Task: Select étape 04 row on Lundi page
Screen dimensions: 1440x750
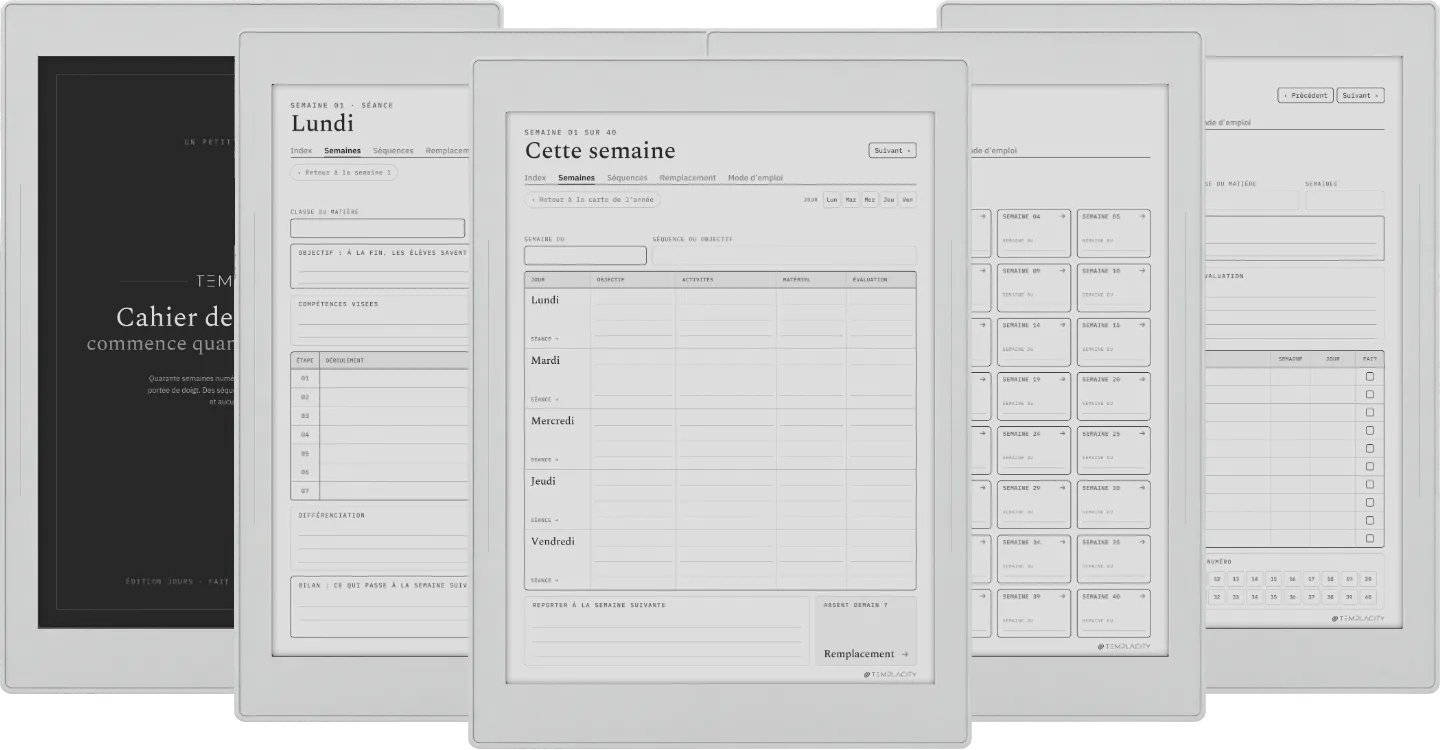Action: pos(381,434)
